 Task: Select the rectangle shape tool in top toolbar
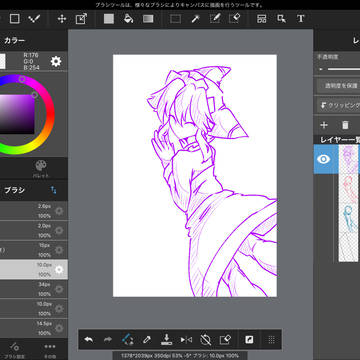pyautogui.click(x=14, y=19)
